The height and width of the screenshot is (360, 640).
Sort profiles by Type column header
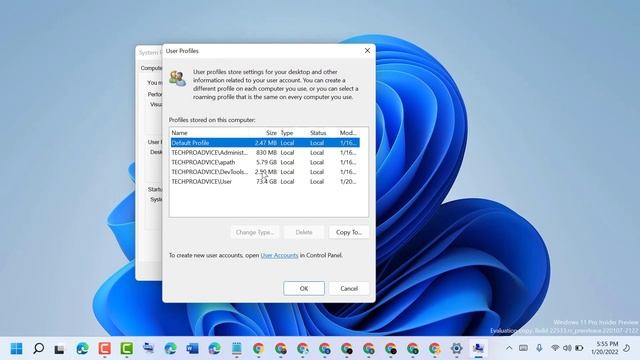(293, 133)
